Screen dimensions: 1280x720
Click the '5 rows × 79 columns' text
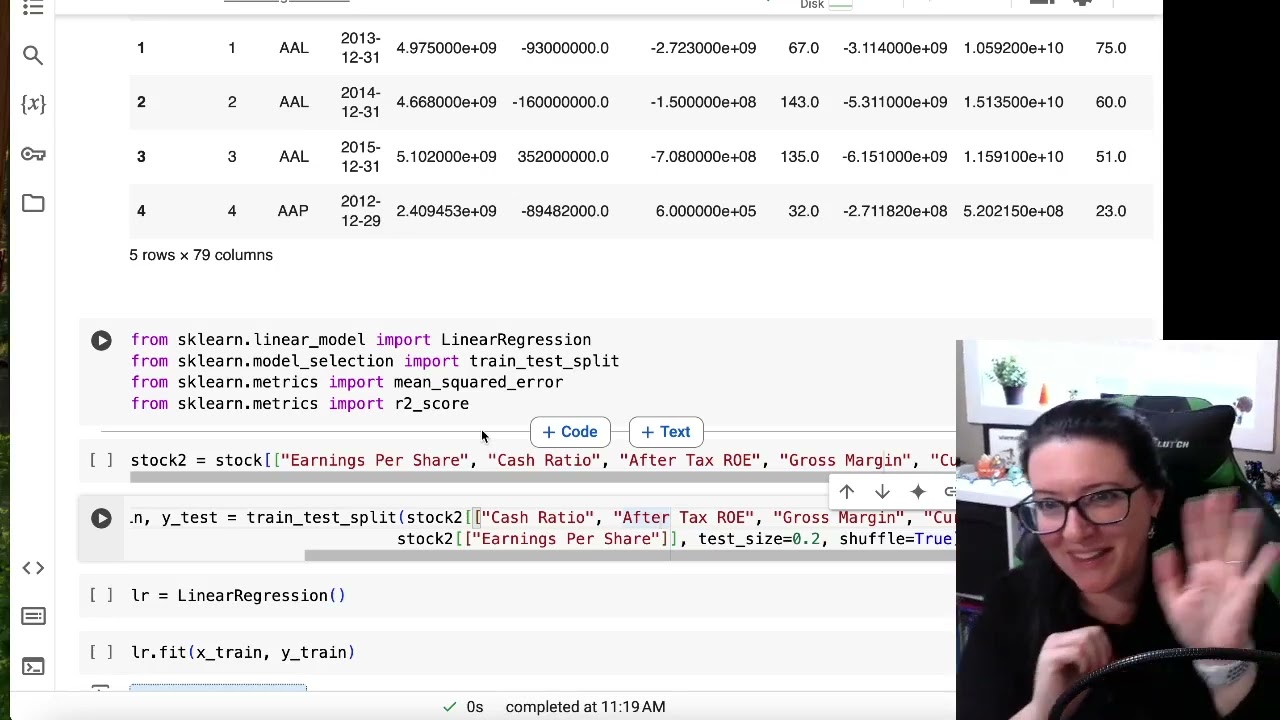click(x=201, y=255)
